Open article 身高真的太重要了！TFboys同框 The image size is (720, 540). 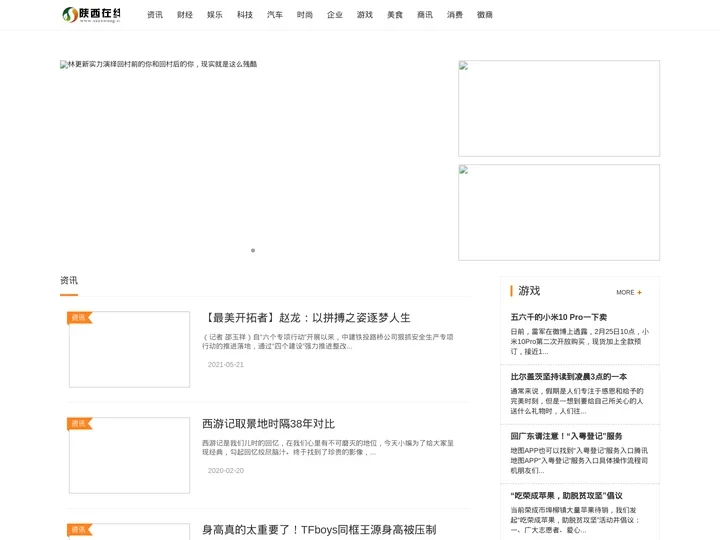pos(319,530)
